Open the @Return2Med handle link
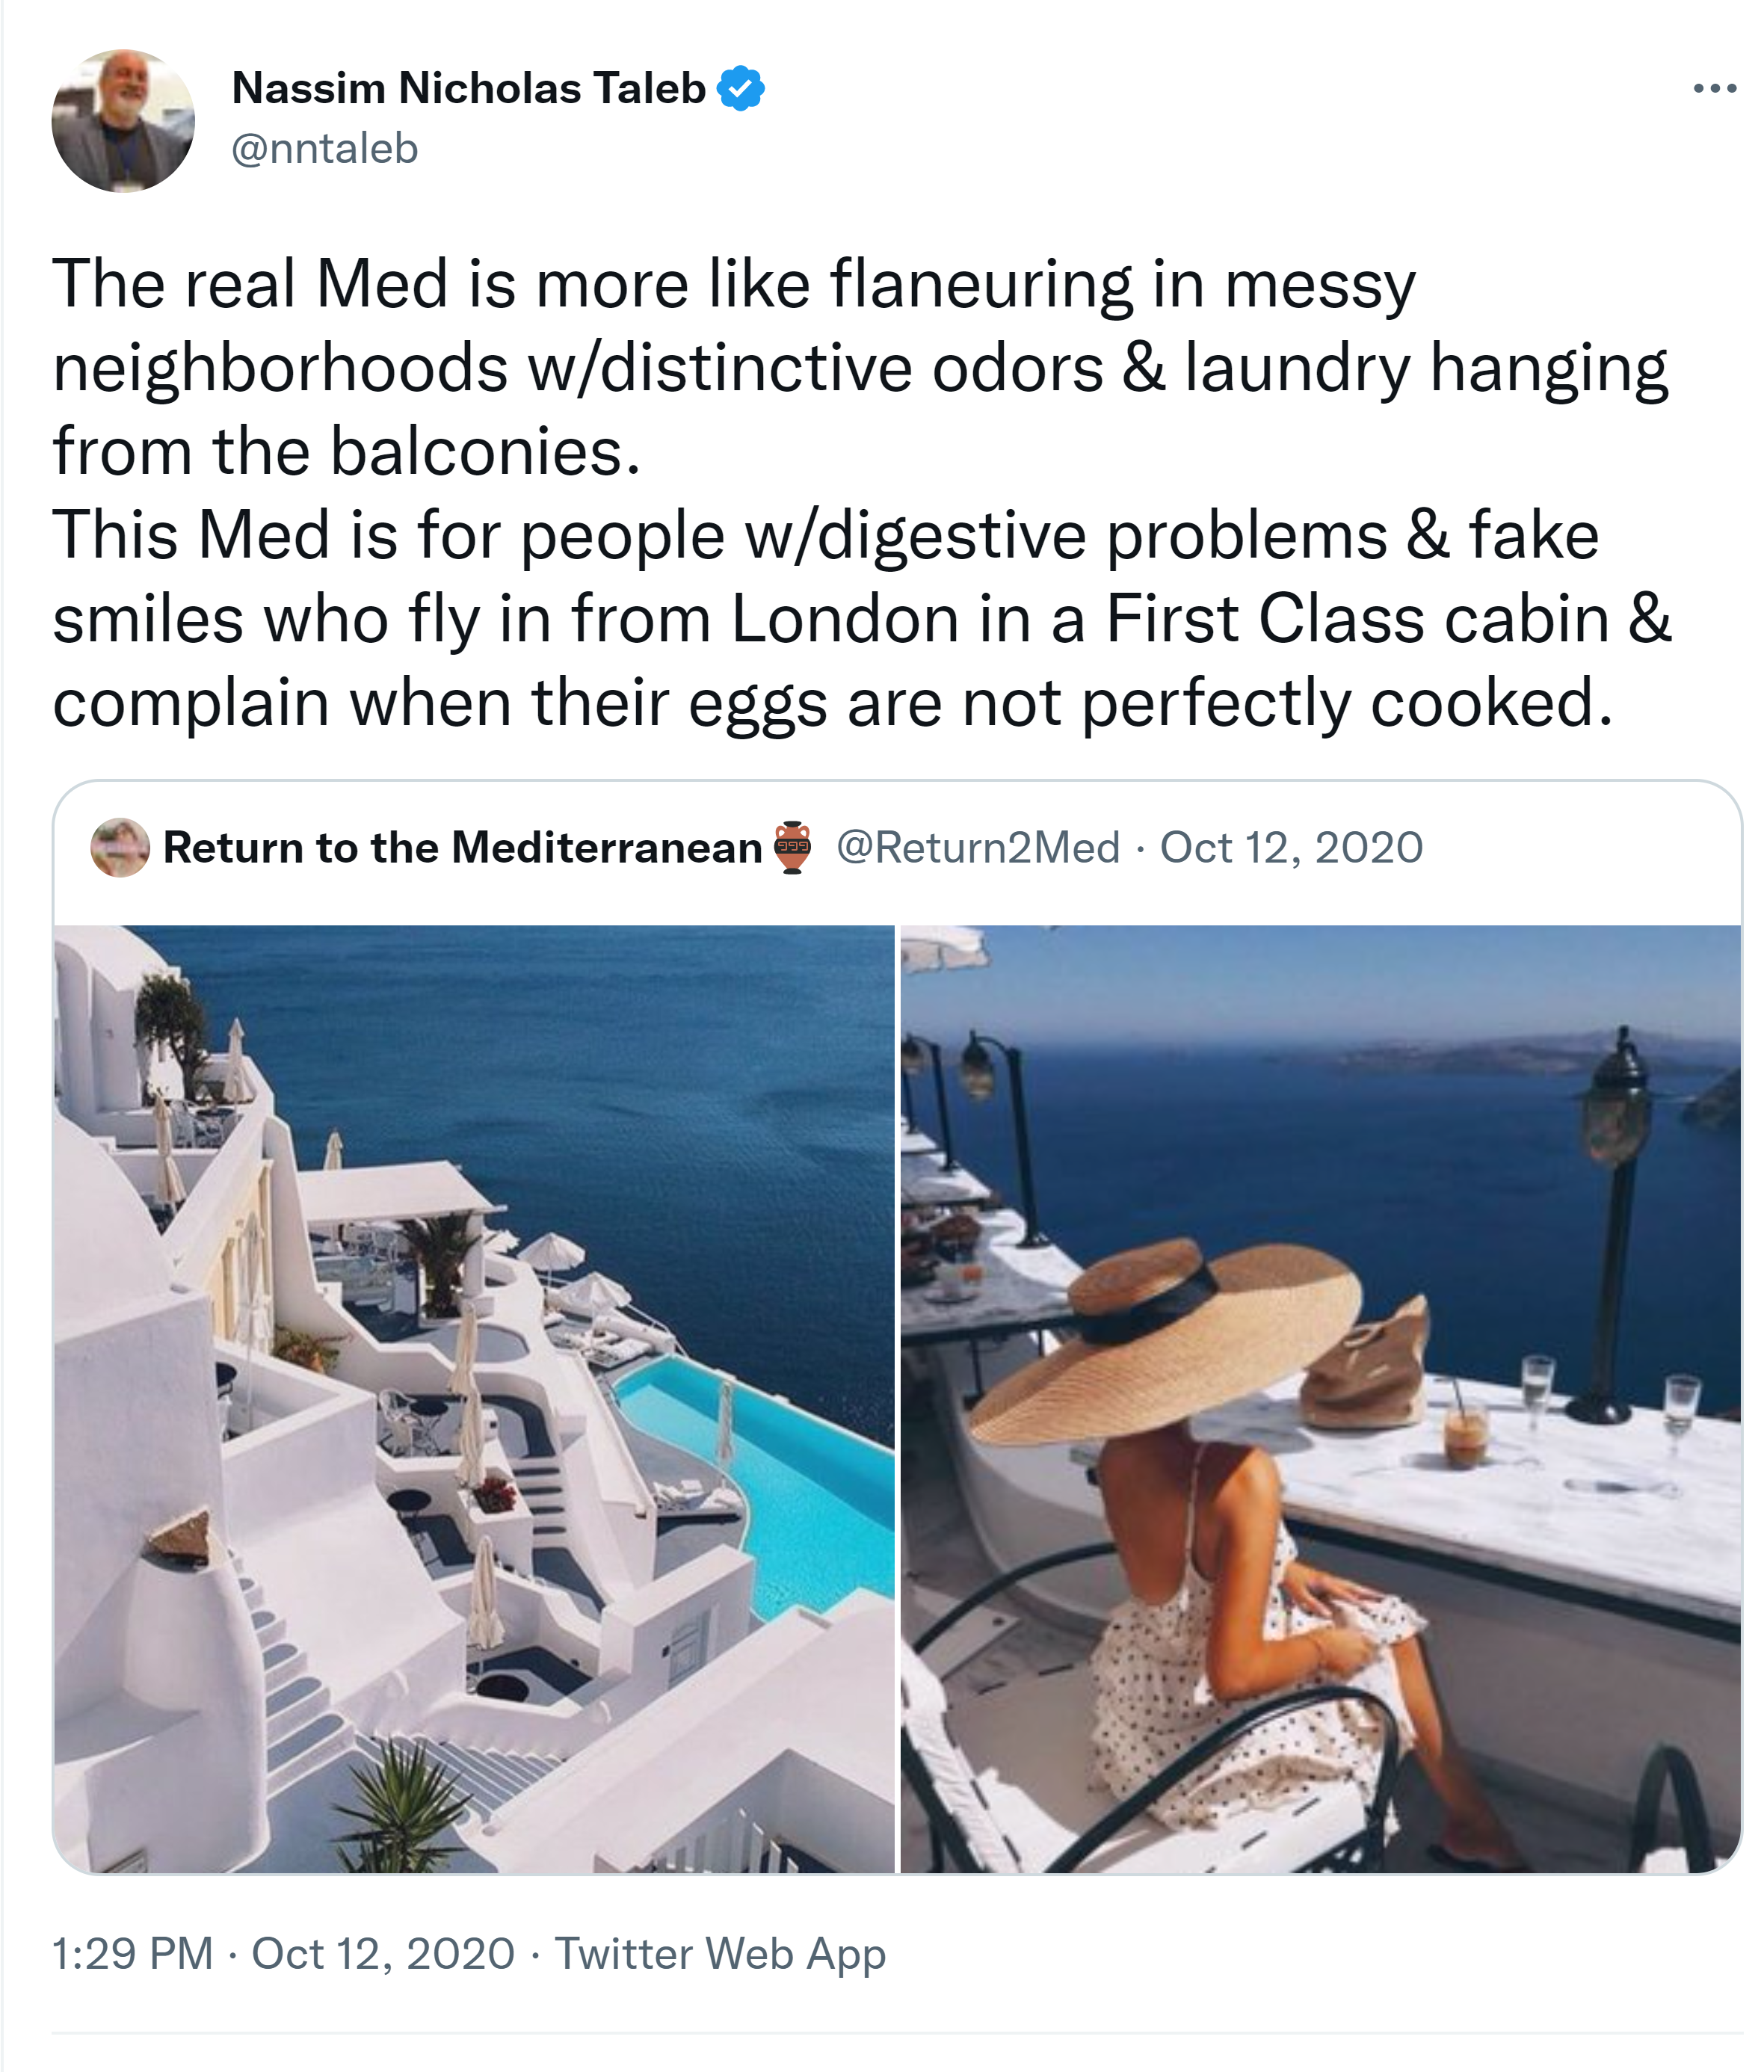Viewport: 1764px width, 2072px height. tap(978, 848)
